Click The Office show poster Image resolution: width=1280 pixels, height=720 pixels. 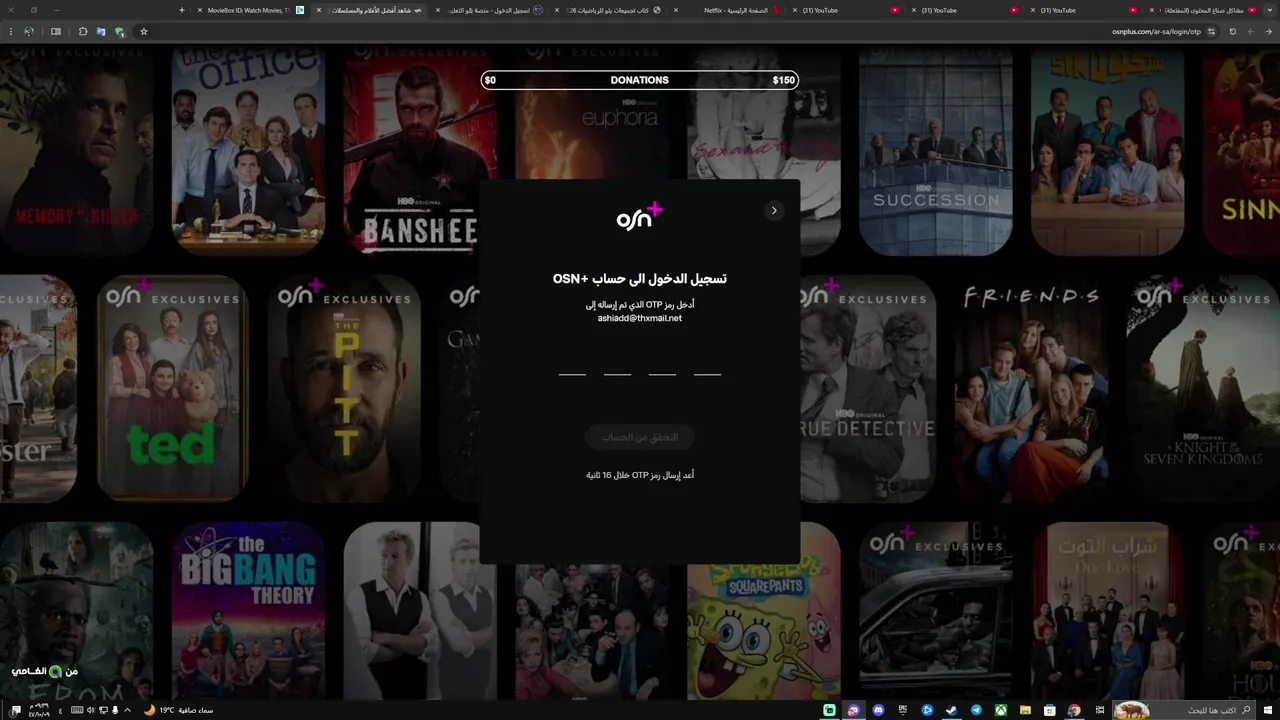tap(248, 150)
